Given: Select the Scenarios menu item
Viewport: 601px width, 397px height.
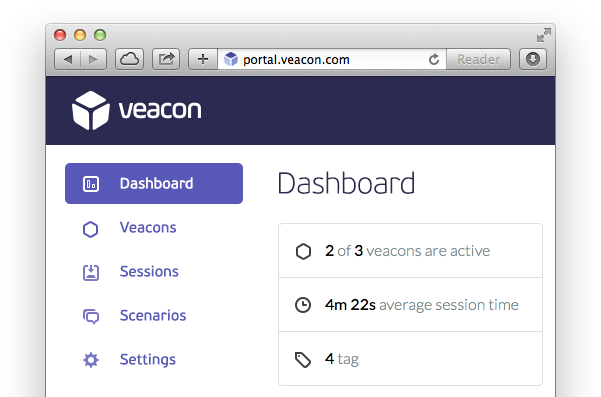Looking at the screenshot, I should (x=153, y=315).
